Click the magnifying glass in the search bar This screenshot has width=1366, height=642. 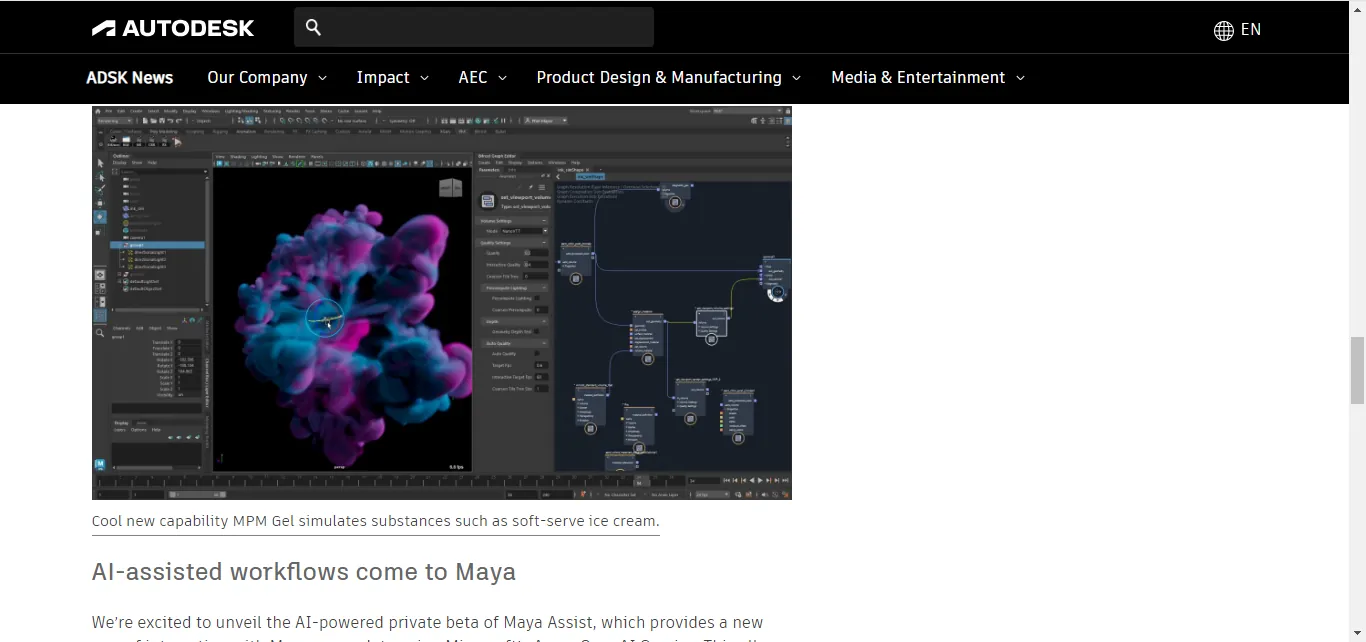(313, 27)
